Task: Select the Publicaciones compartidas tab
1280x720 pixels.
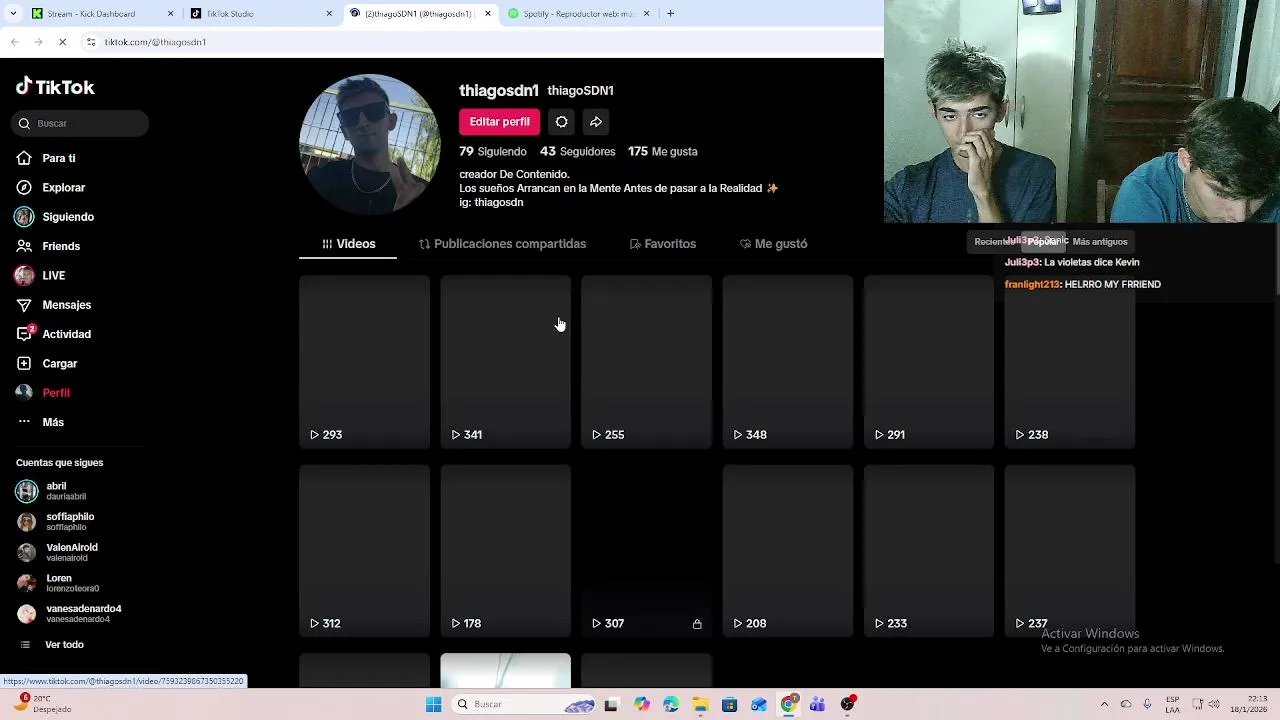Action: pos(502,244)
